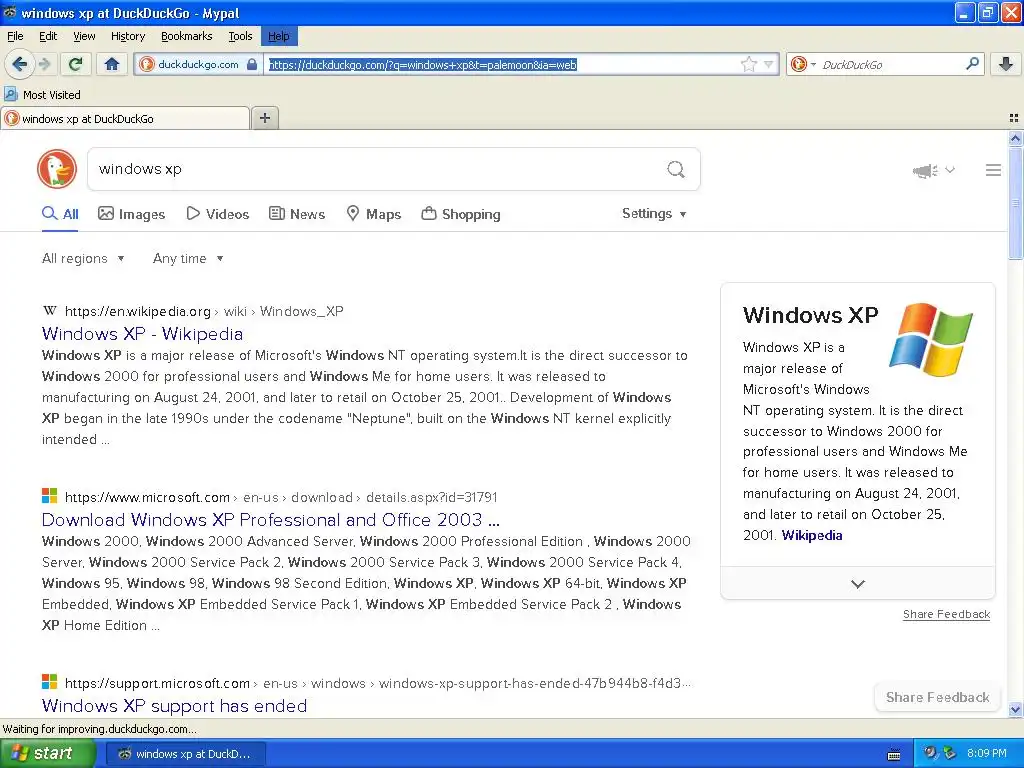Go to the Home page icon
Image resolution: width=1024 pixels, height=768 pixels.
pos(112,64)
